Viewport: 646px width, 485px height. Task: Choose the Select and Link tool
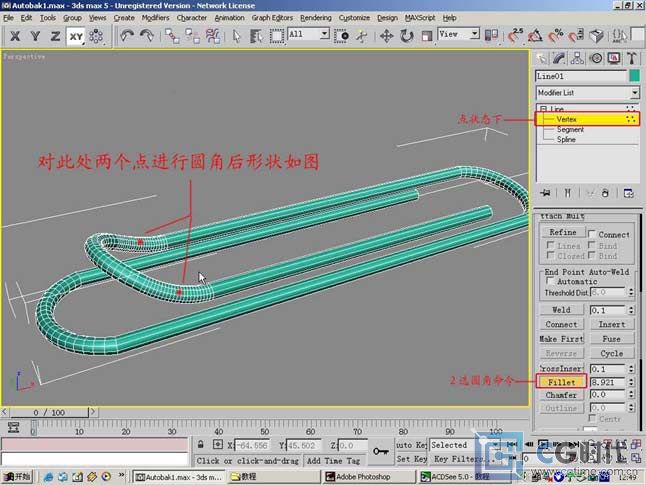click(172, 36)
